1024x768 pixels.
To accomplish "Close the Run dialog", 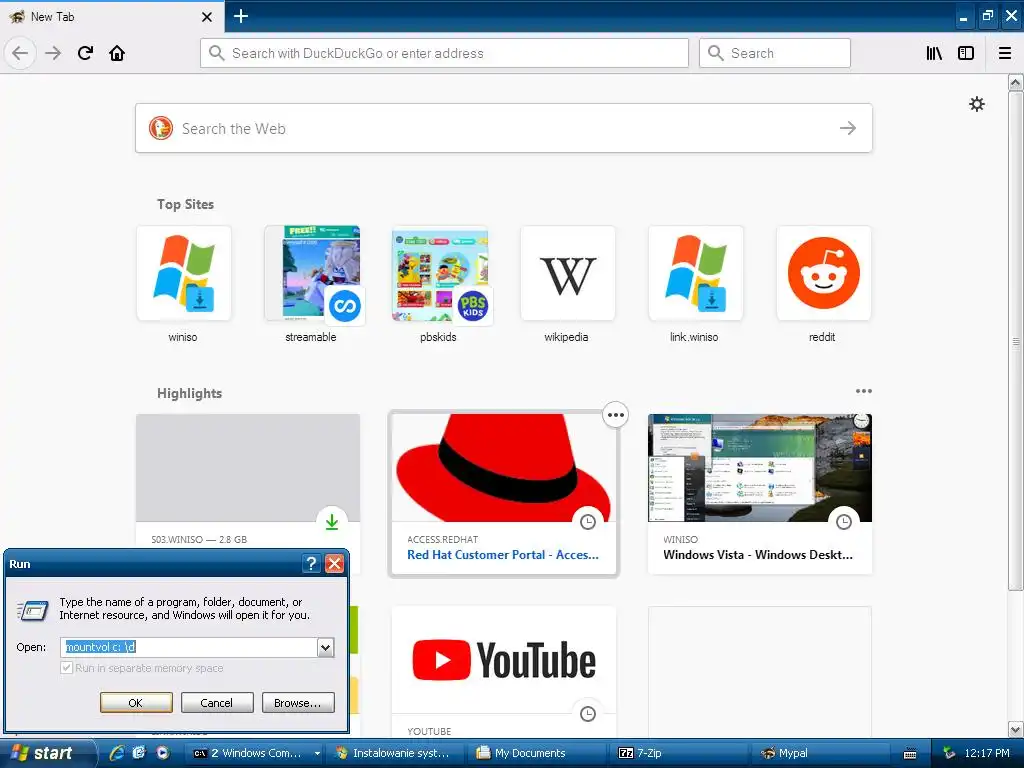I will [x=334, y=564].
